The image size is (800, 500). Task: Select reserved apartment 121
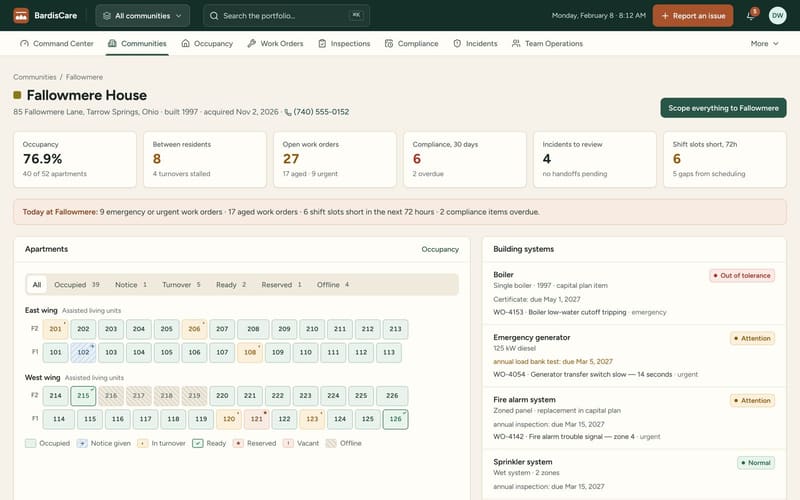click(x=257, y=419)
